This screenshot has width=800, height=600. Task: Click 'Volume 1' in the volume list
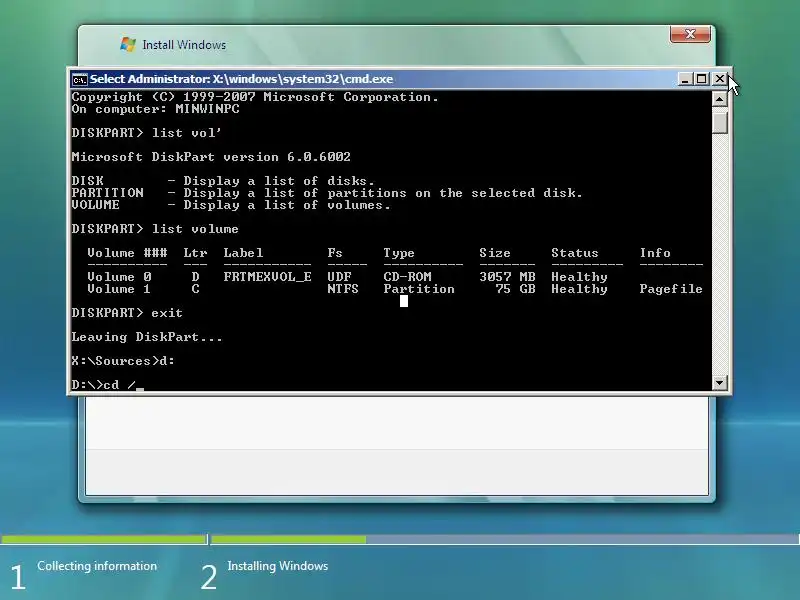[119, 289]
